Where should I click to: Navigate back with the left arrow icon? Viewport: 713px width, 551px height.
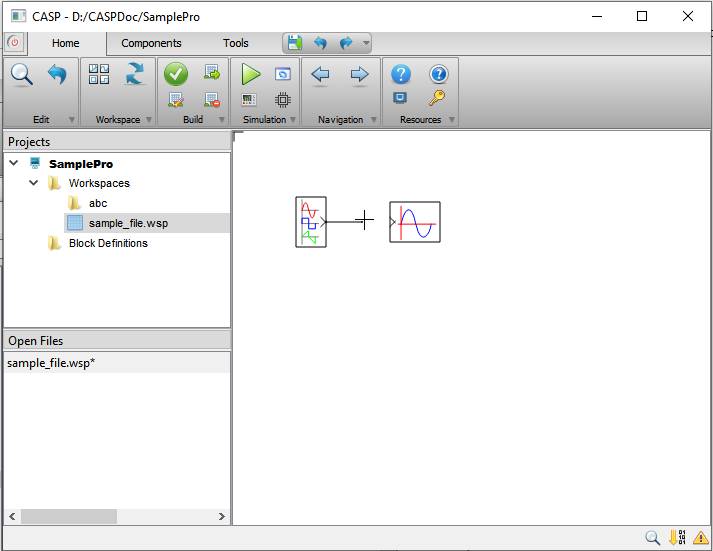(320, 74)
